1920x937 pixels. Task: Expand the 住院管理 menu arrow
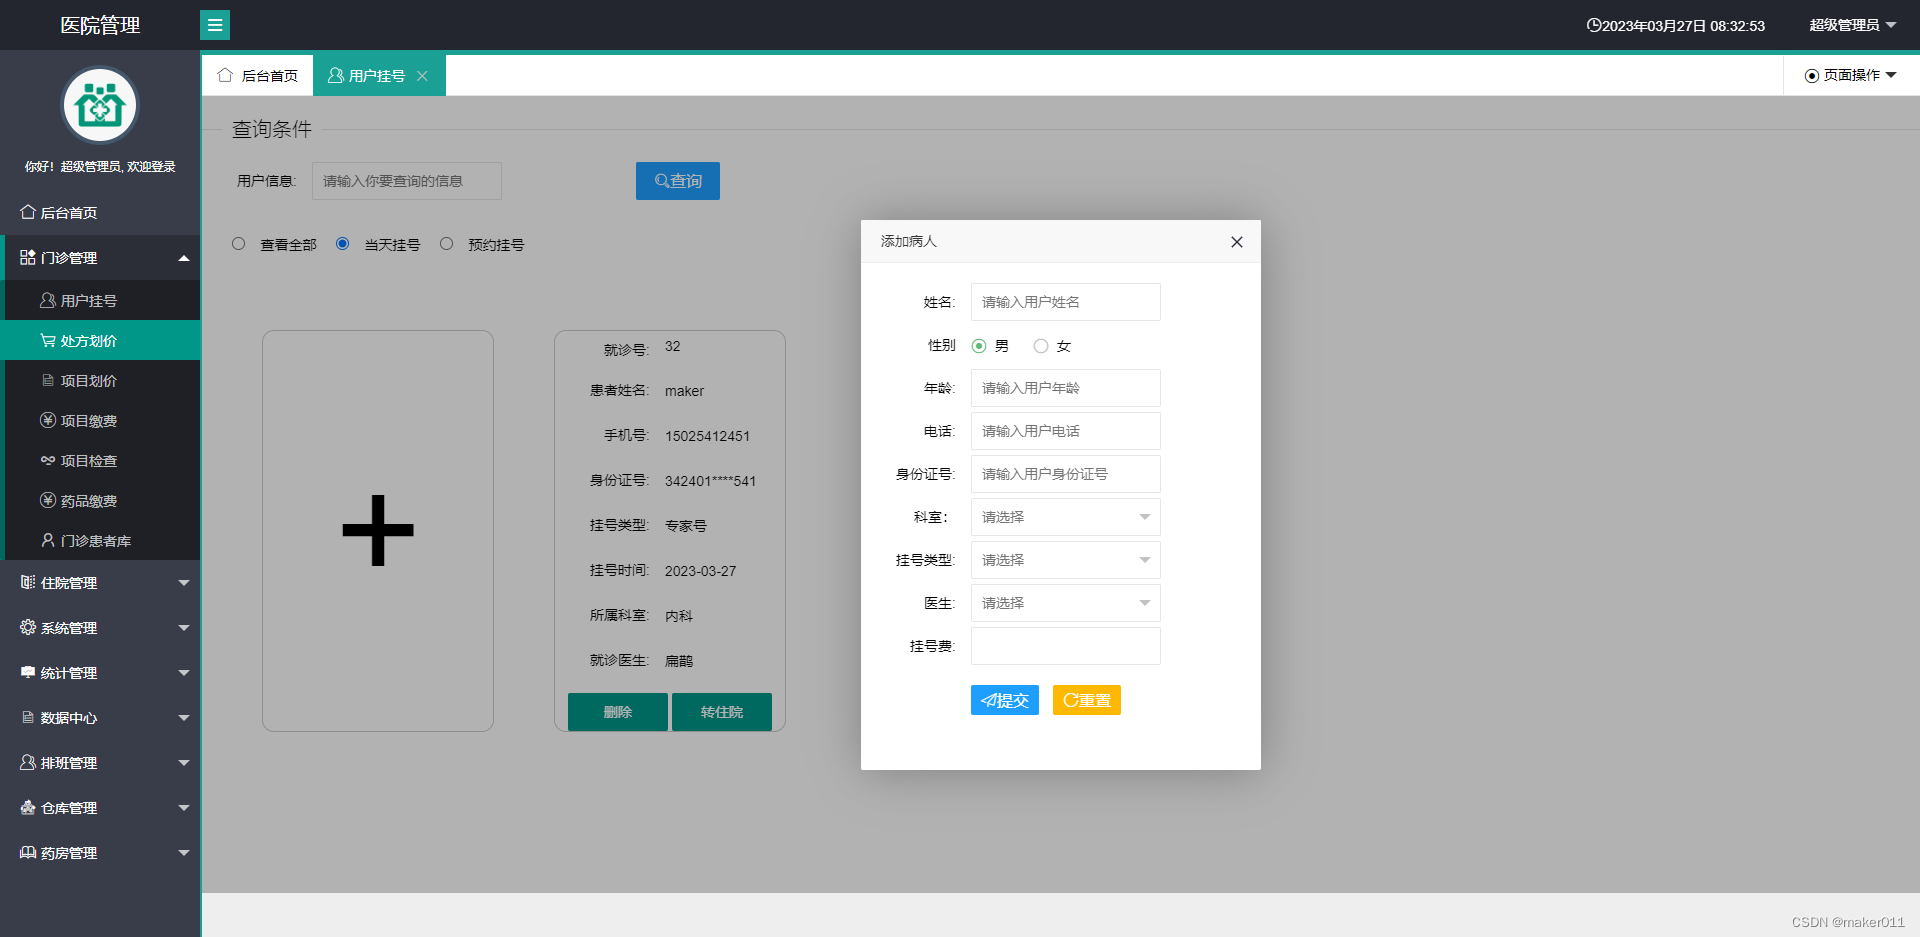(184, 583)
